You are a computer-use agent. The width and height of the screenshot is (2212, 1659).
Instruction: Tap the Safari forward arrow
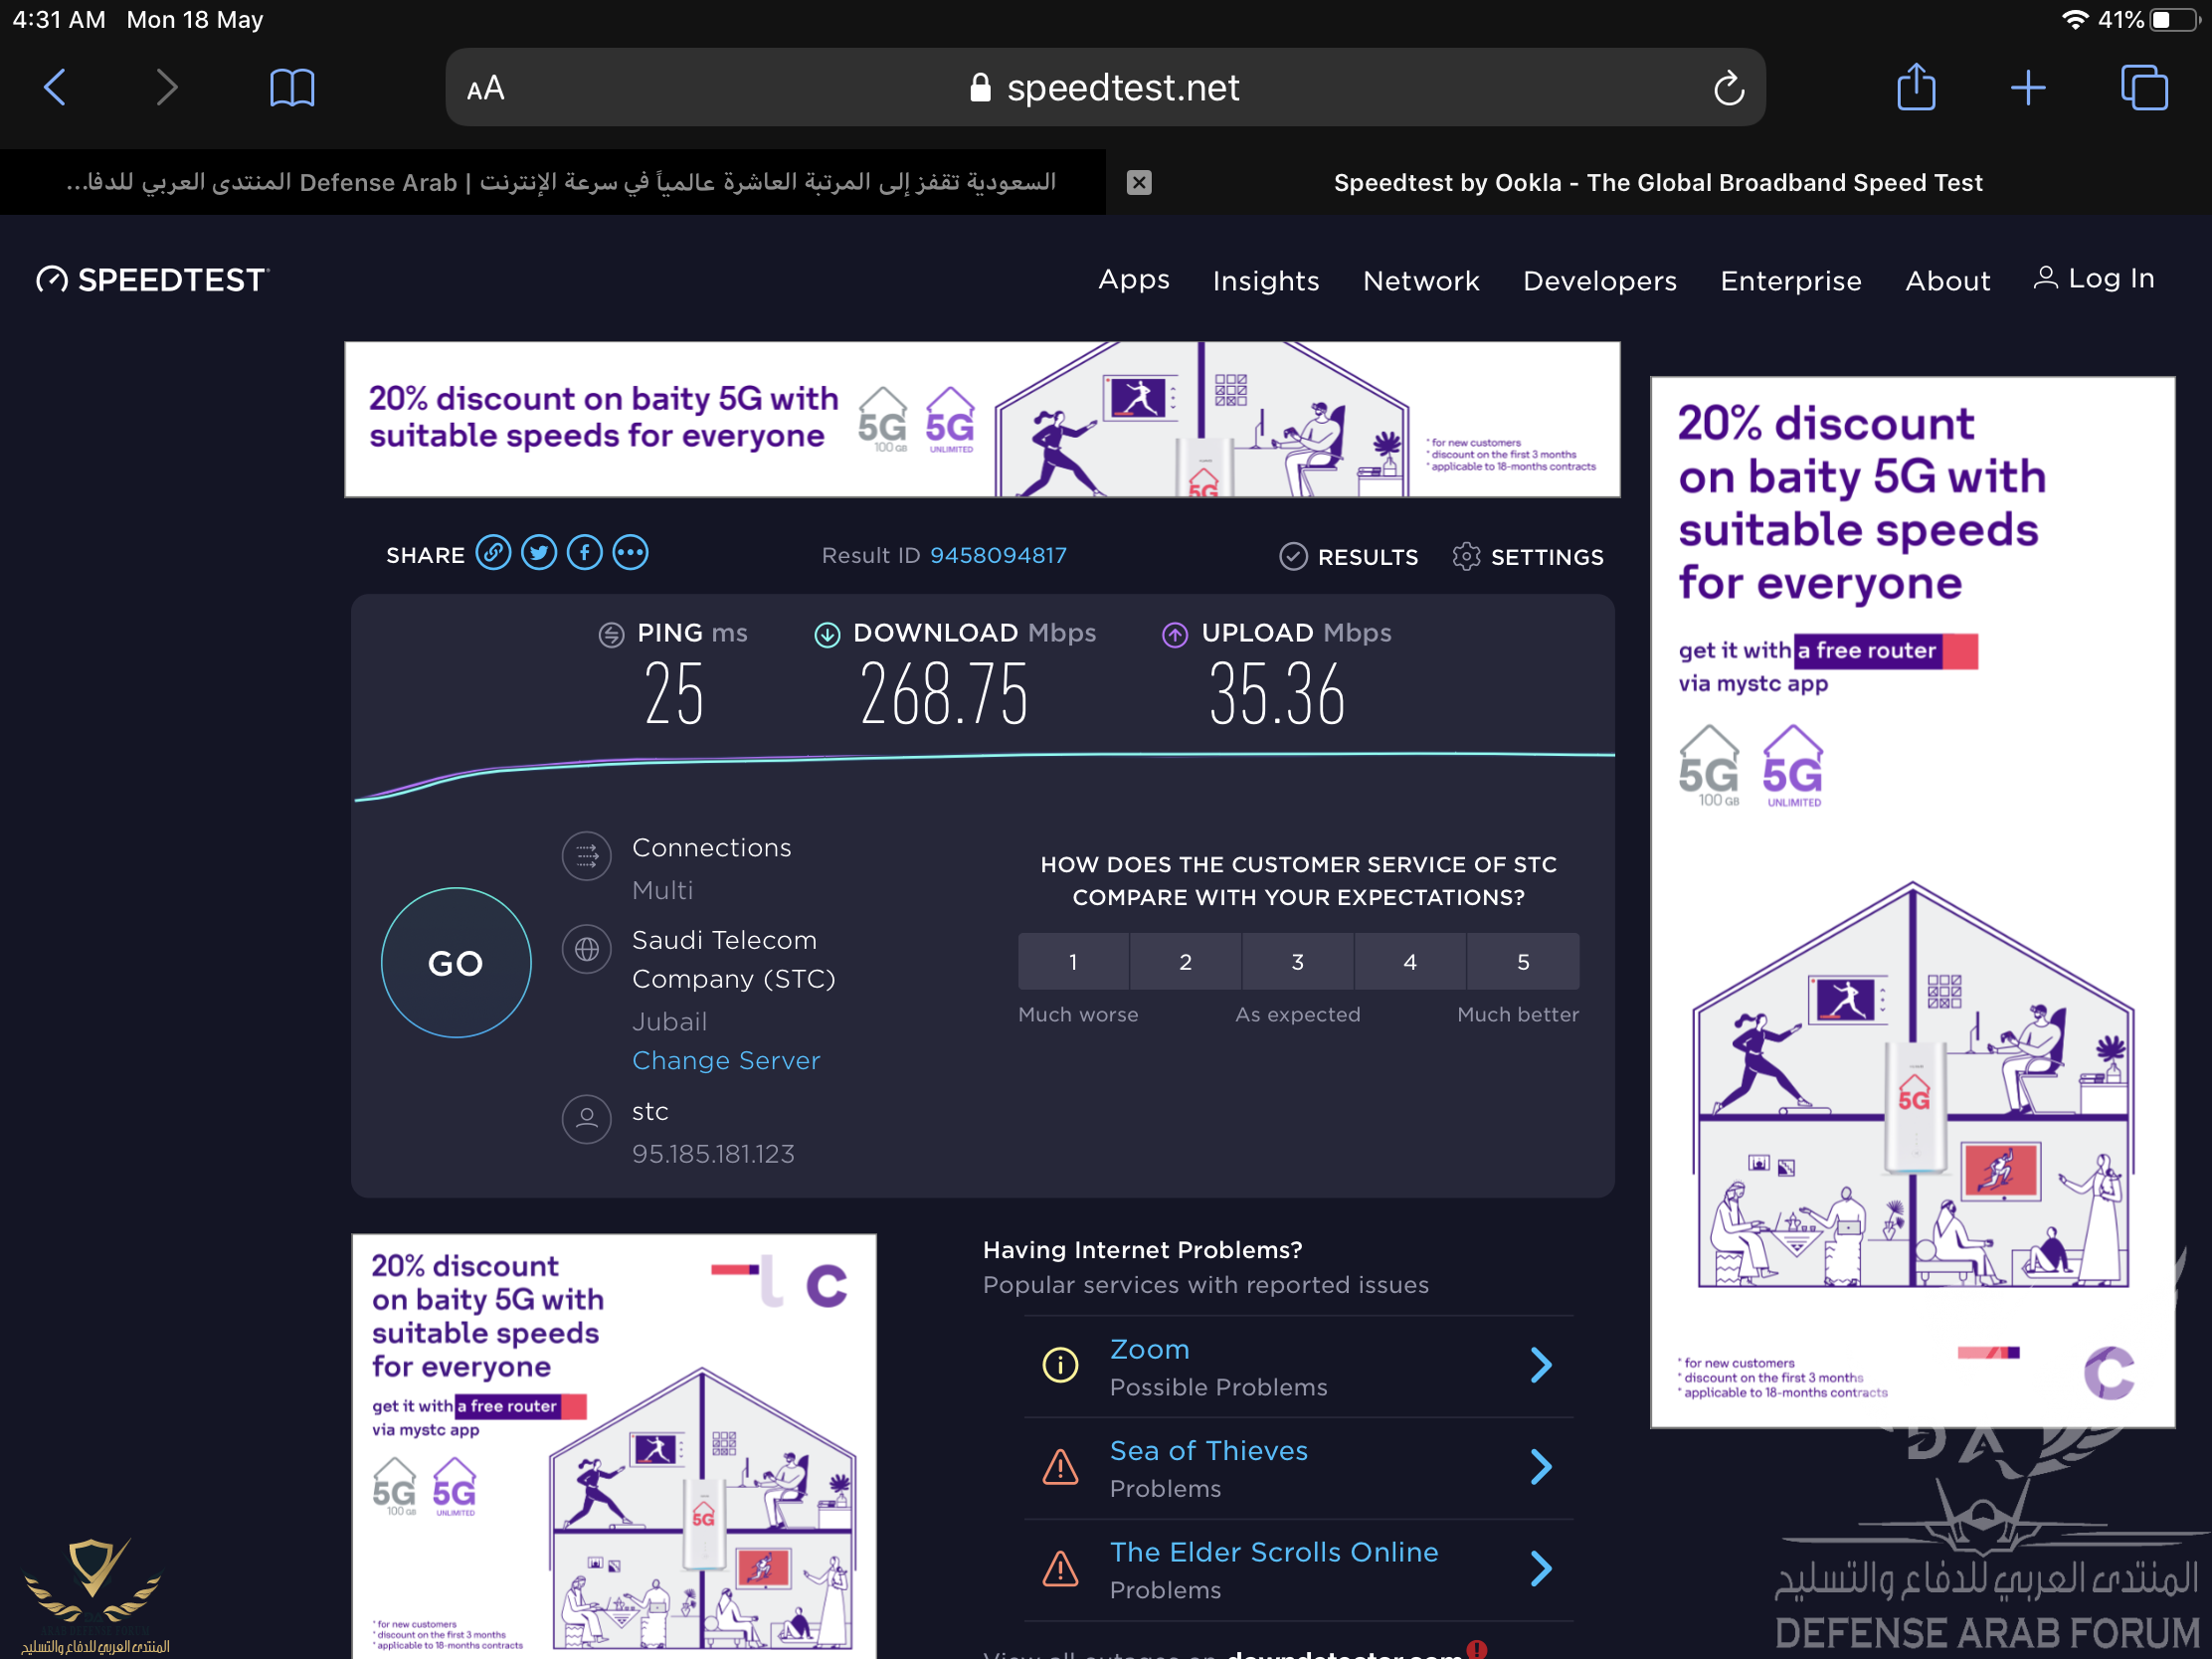click(x=167, y=87)
